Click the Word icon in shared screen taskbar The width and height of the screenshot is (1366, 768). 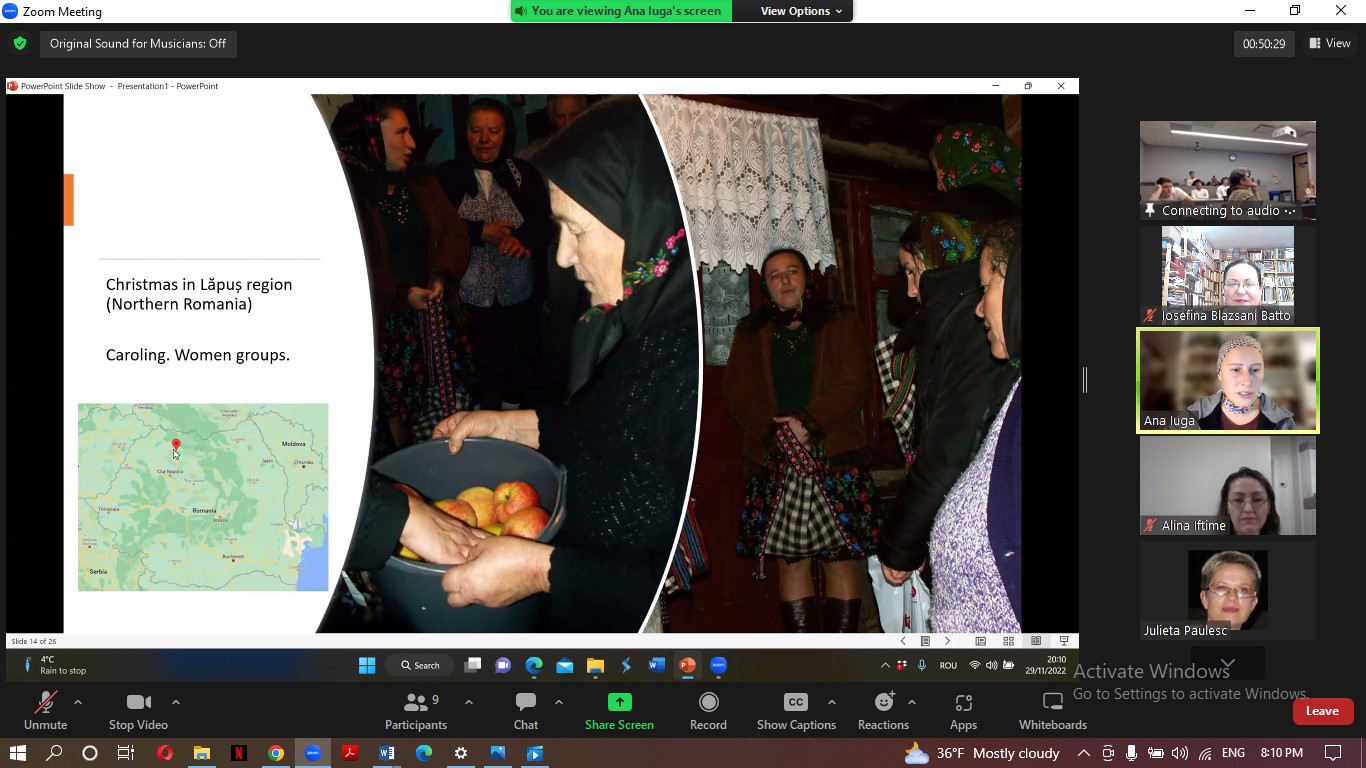coord(656,665)
